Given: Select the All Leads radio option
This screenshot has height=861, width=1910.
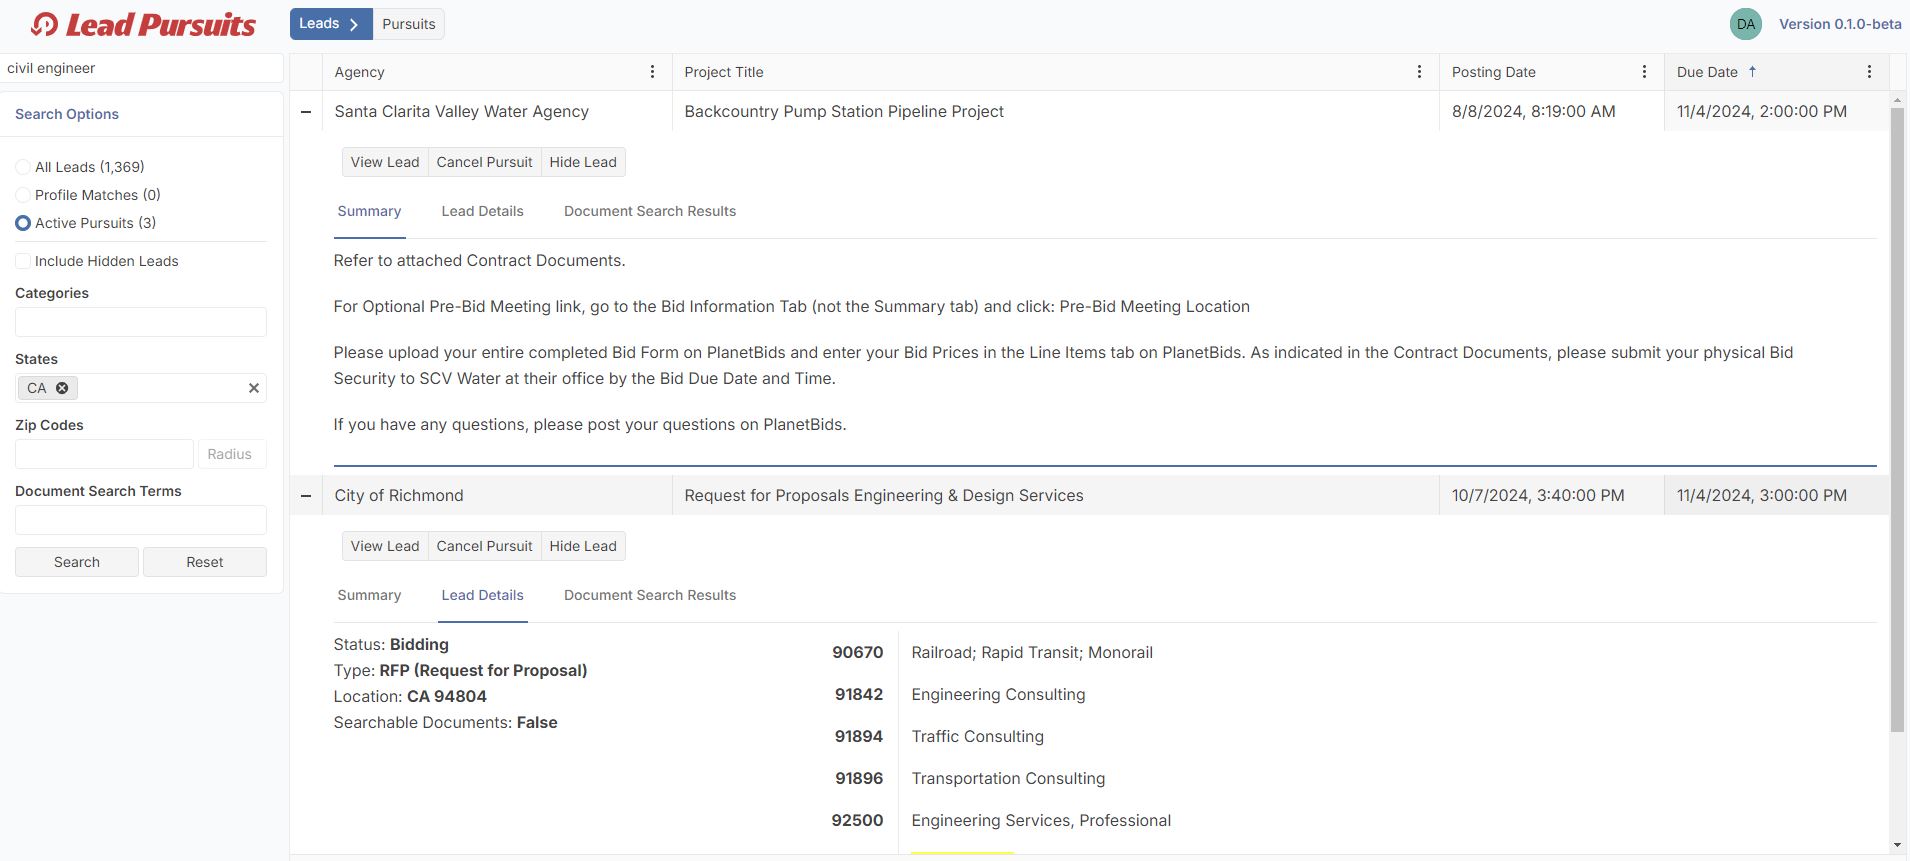Looking at the screenshot, I should 23,167.
